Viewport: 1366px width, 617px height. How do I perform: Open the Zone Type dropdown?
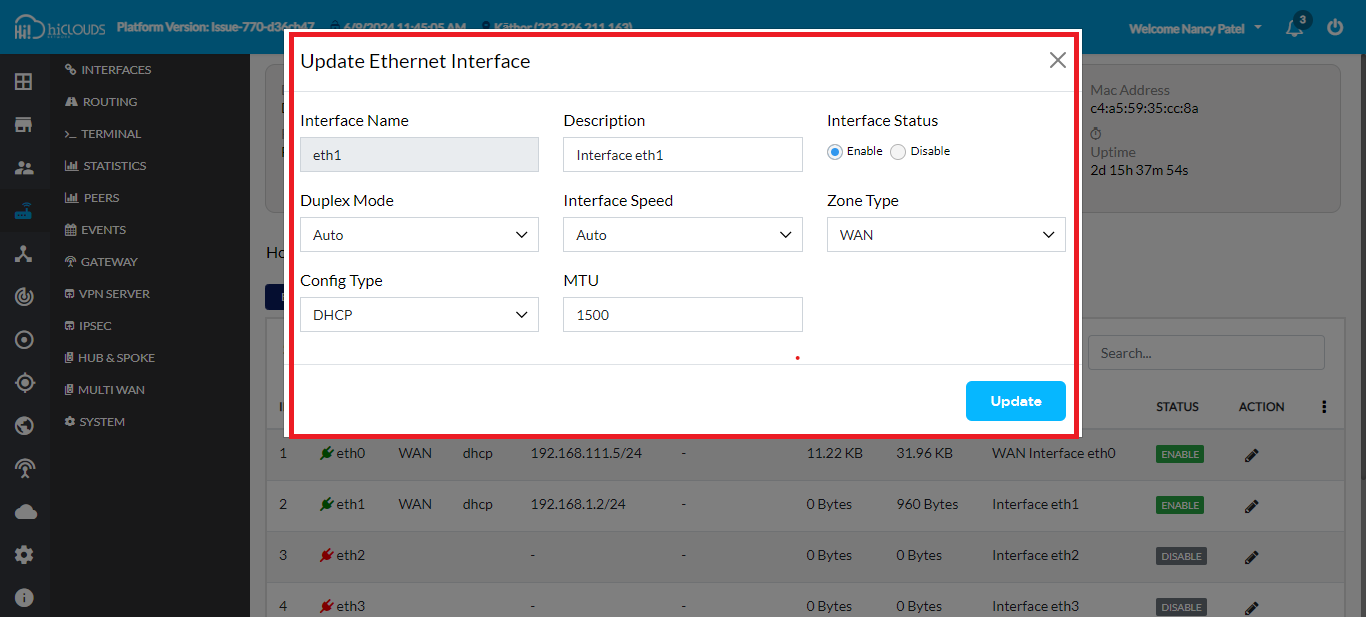coord(946,234)
